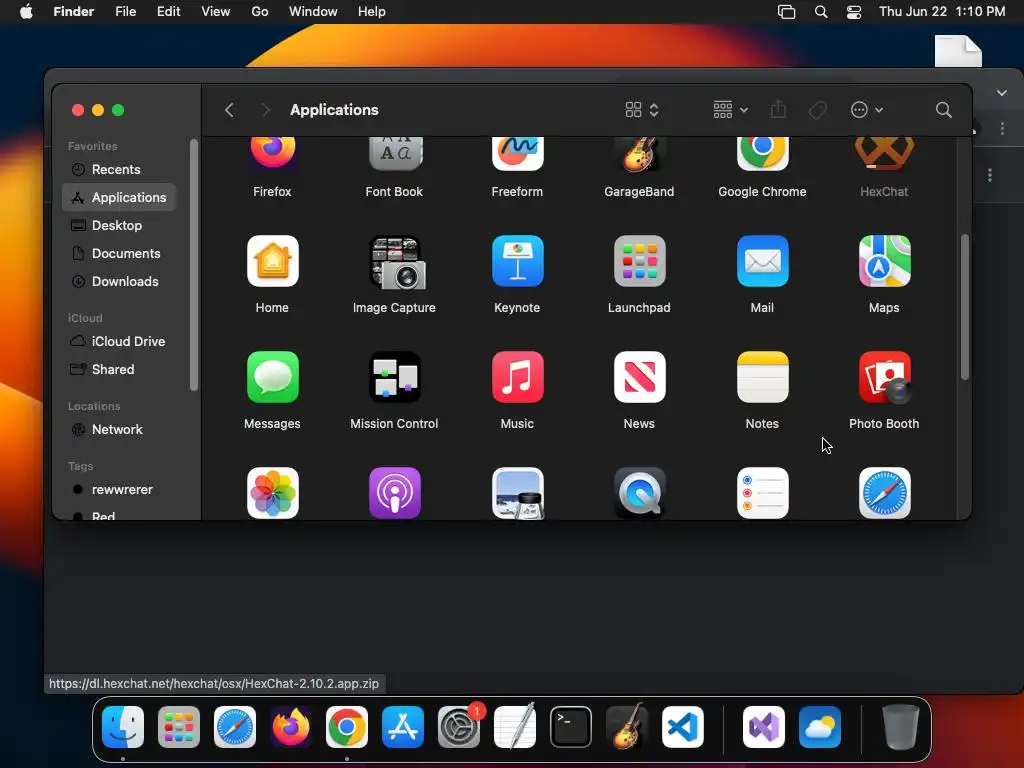Select the rewwrerer tag in sidebar

119,490
